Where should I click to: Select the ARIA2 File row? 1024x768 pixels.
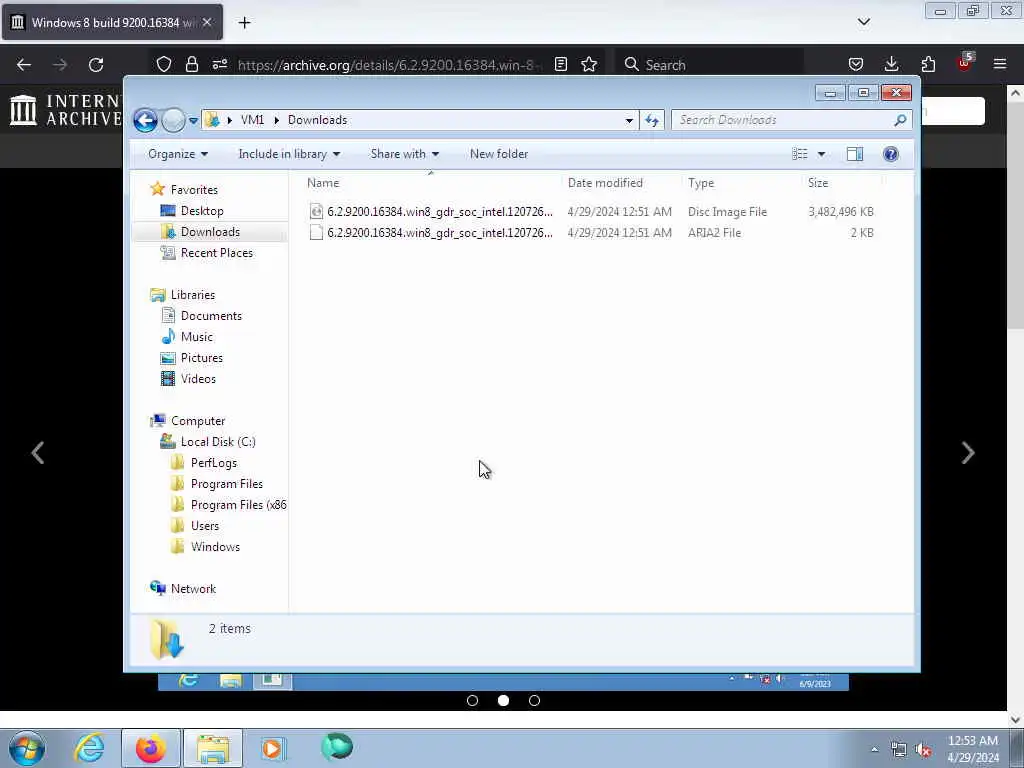tap(592, 232)
